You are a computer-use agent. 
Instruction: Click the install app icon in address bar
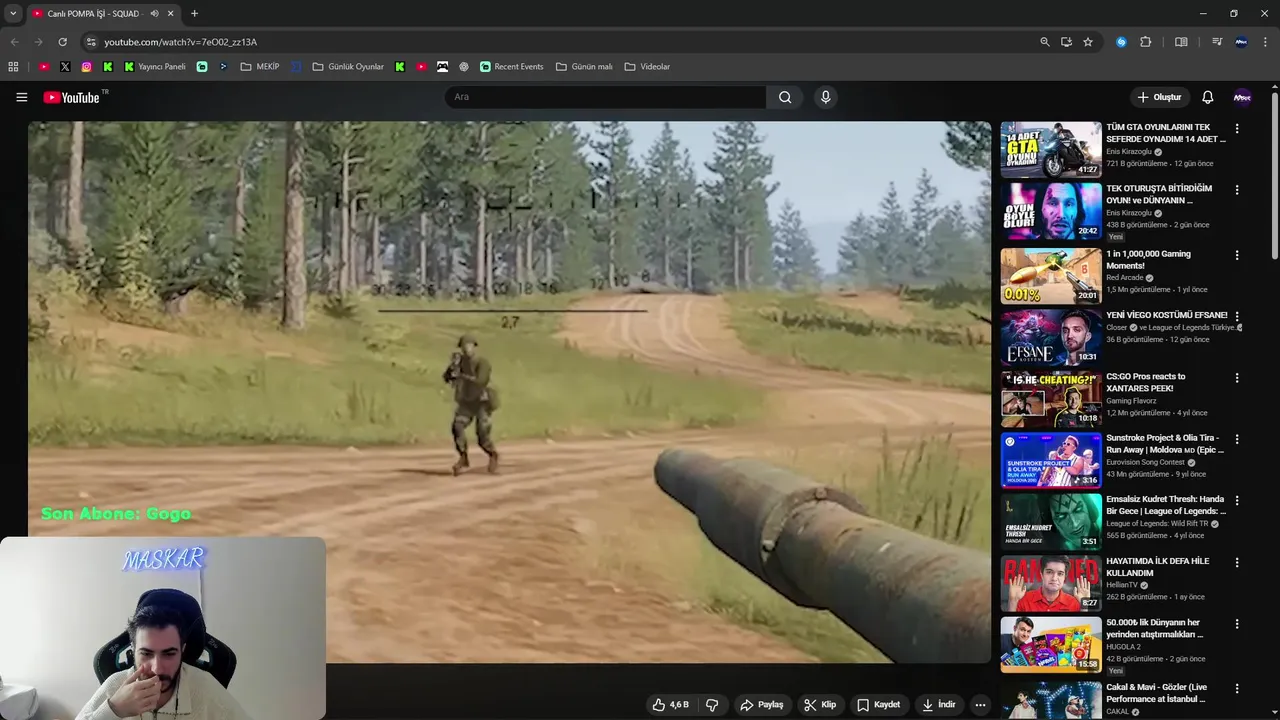pyautogui.click(x=1066, y=42)
